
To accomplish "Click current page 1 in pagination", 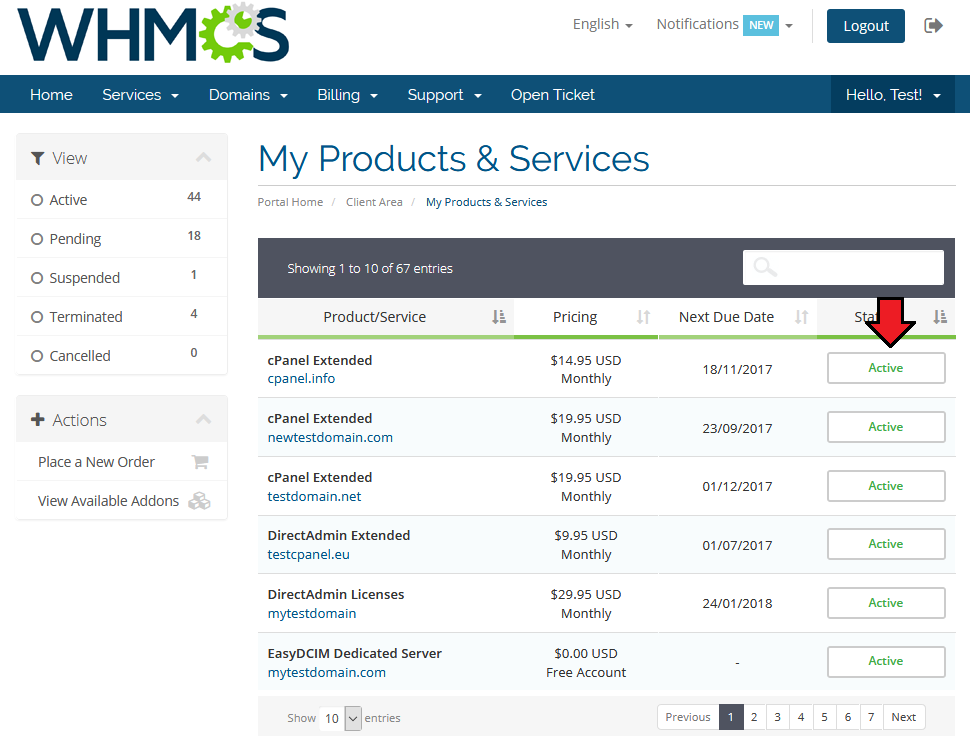I will (x=731, y=717).
